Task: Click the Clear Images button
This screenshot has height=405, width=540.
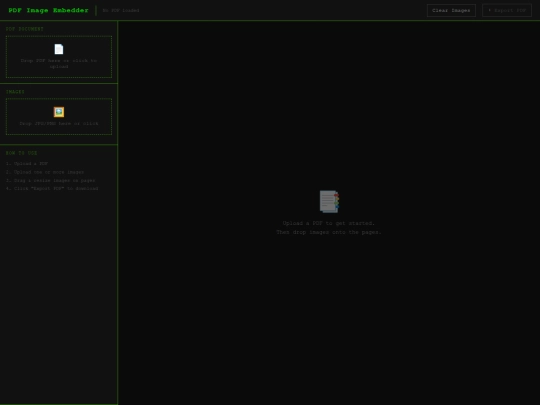Action: coord(451,10)
